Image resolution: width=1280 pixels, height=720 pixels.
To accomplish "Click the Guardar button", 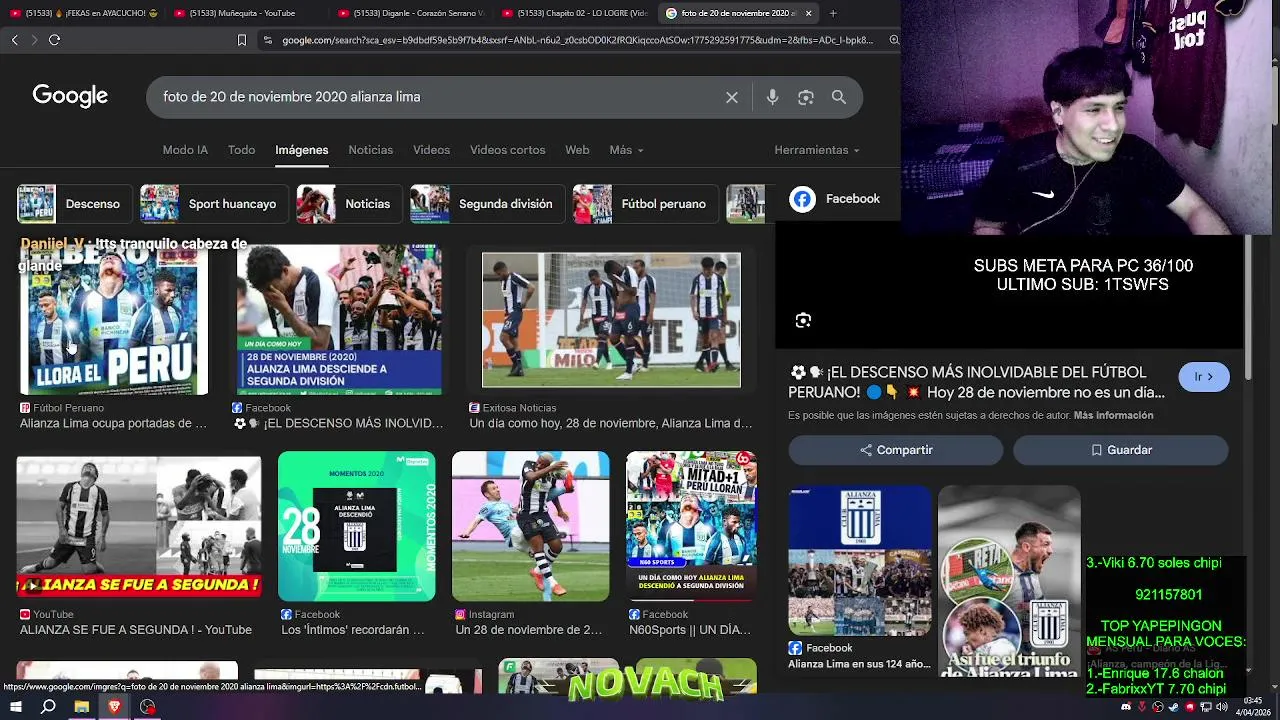I will pyautogui.click(x=1121, y=450).
